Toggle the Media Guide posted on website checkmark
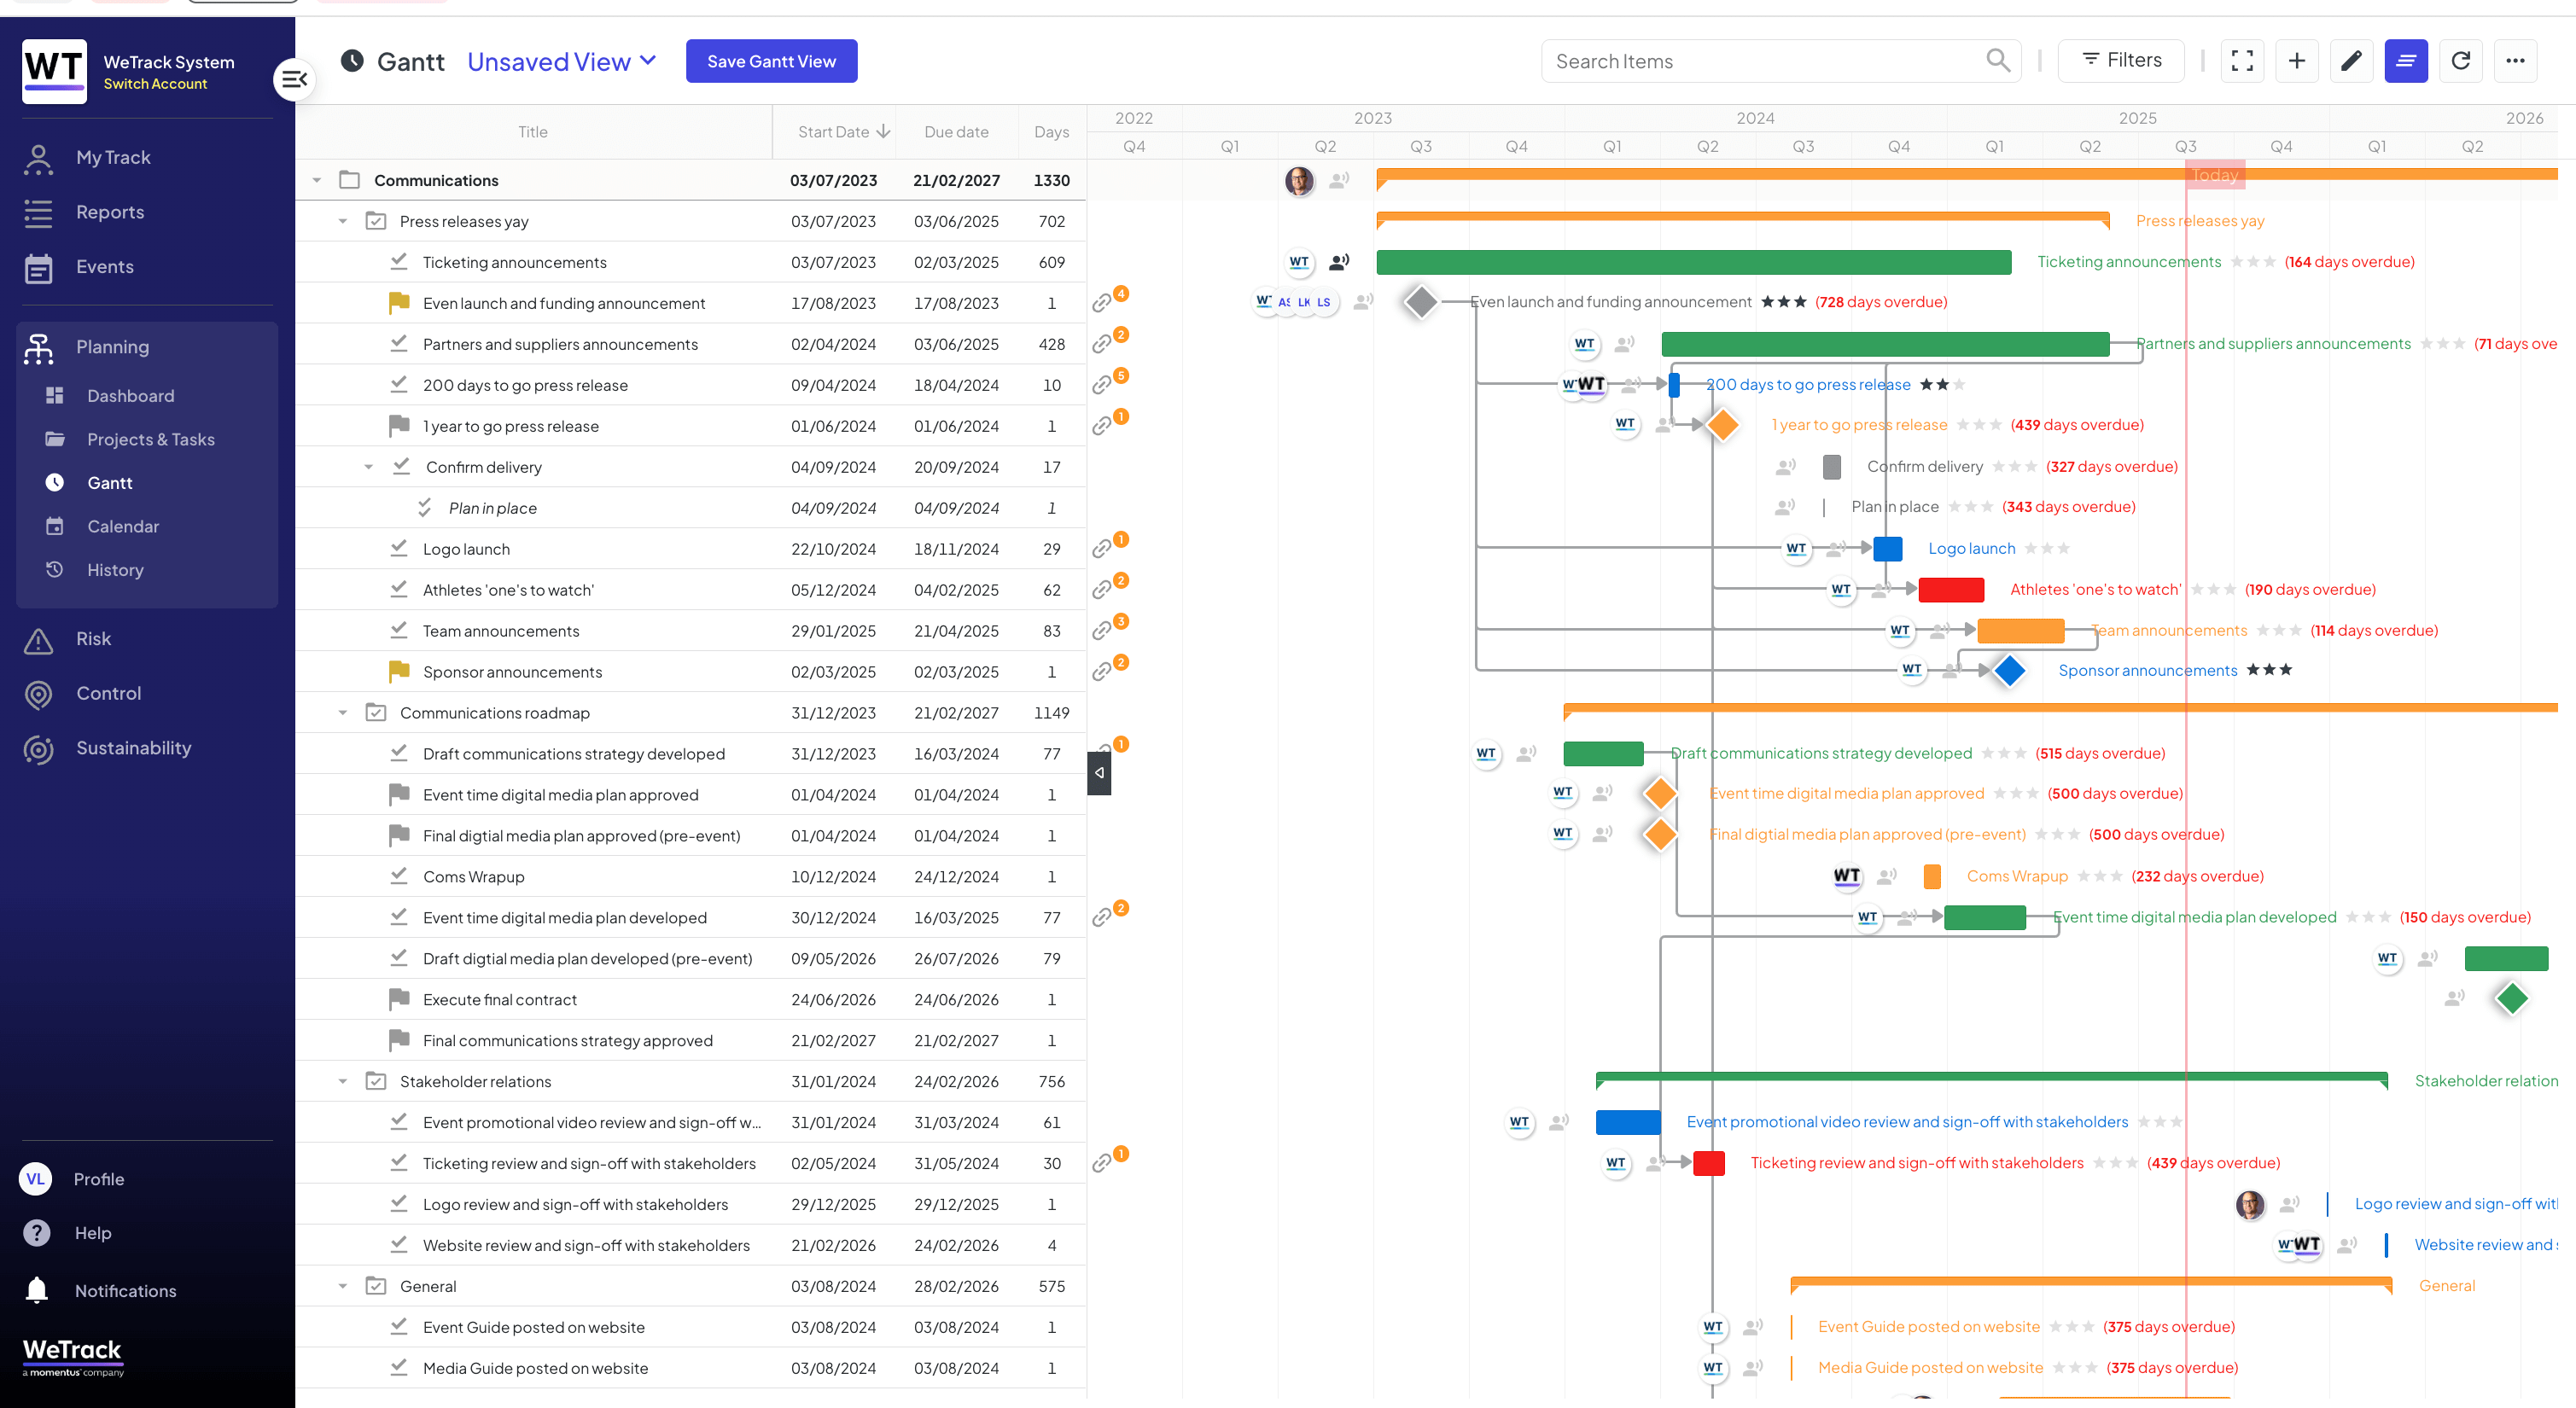 coord(399,1367)
